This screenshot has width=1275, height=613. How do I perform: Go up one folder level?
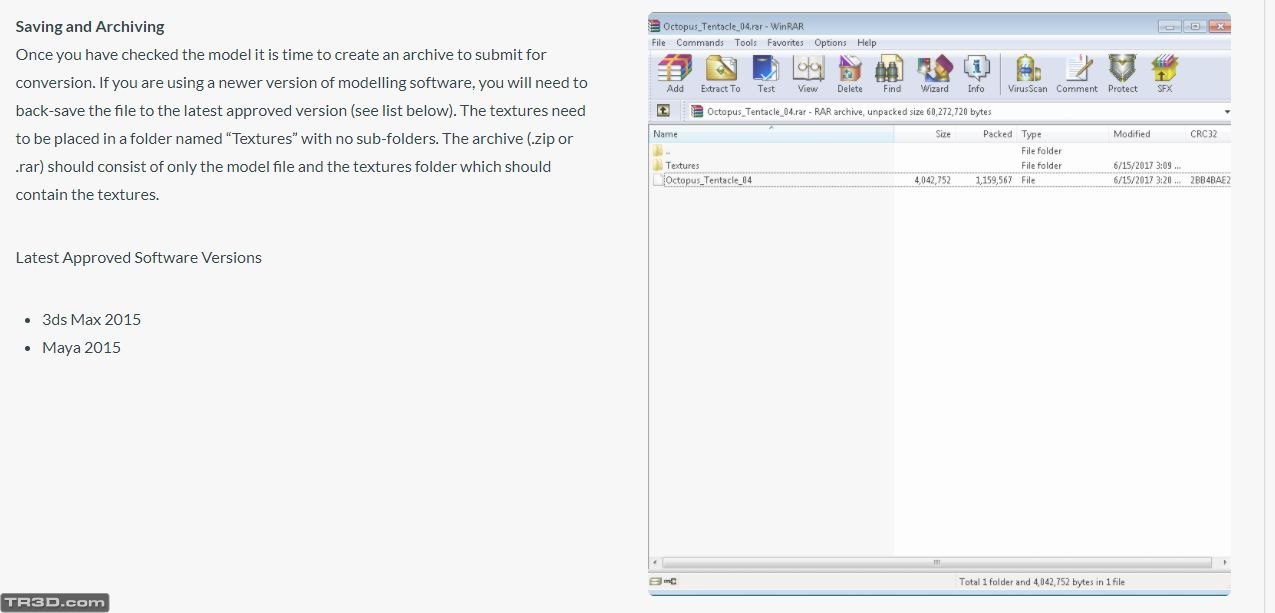click(x=663, y=111)
